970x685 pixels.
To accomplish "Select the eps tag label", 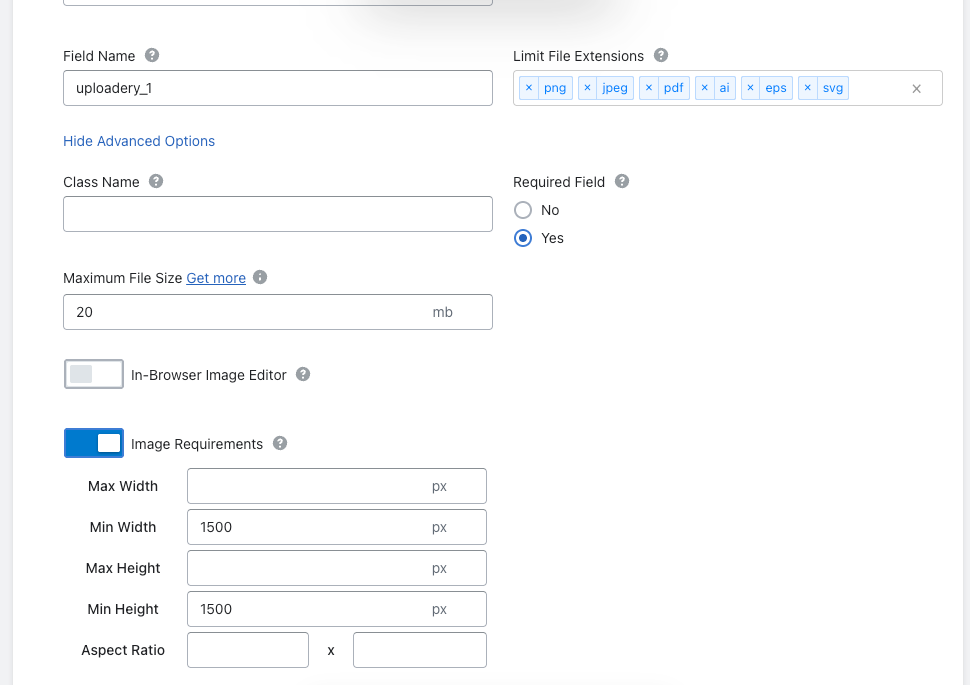I will (776, 88).
